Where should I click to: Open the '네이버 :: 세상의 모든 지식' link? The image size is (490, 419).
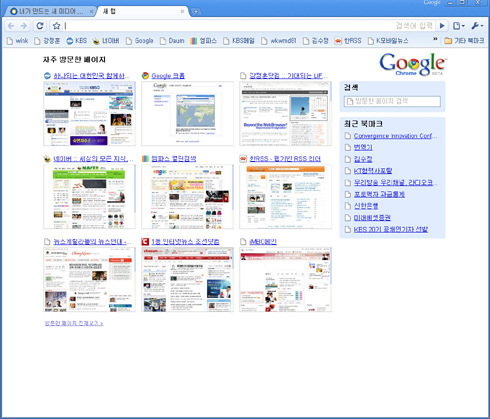point(93,159)
